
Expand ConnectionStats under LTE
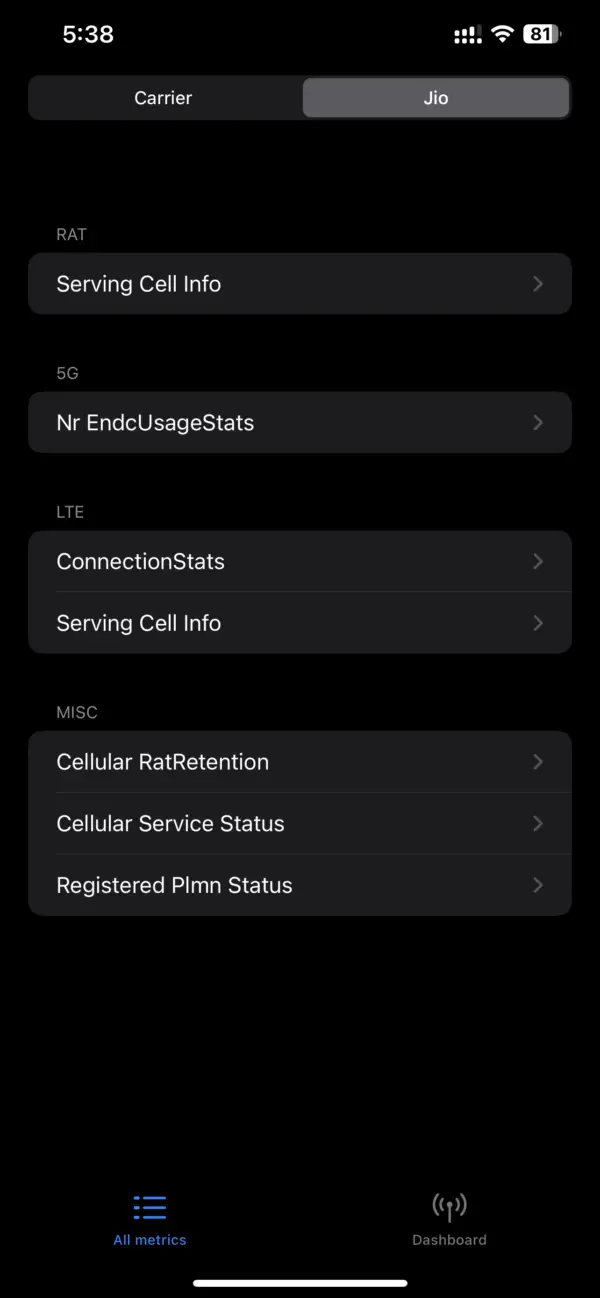300,561
